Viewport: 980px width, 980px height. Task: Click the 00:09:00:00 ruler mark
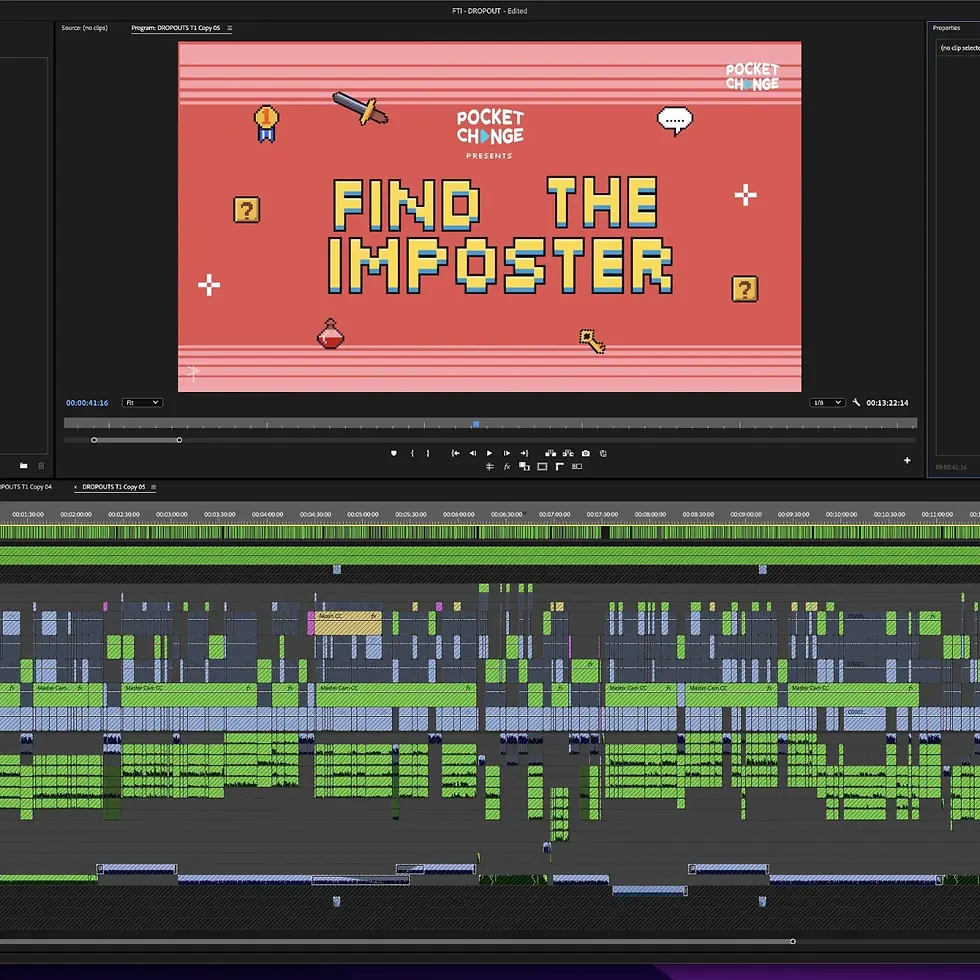point(746,514)
